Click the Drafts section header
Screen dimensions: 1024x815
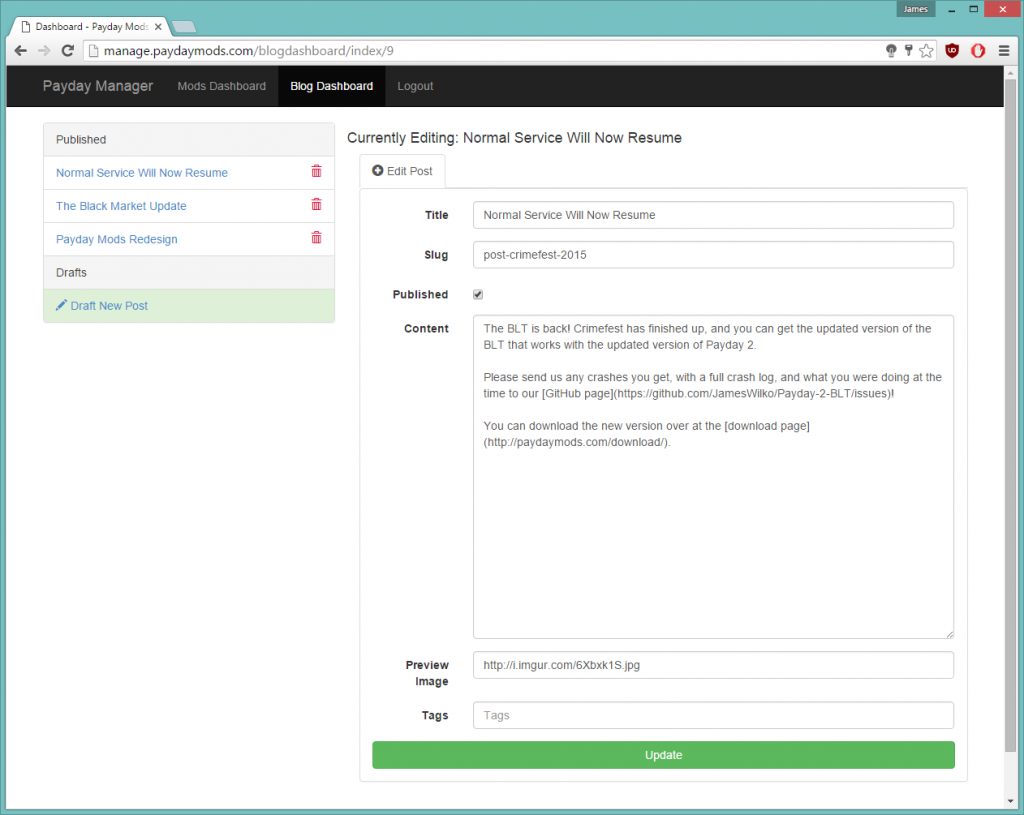coord(189,272)
